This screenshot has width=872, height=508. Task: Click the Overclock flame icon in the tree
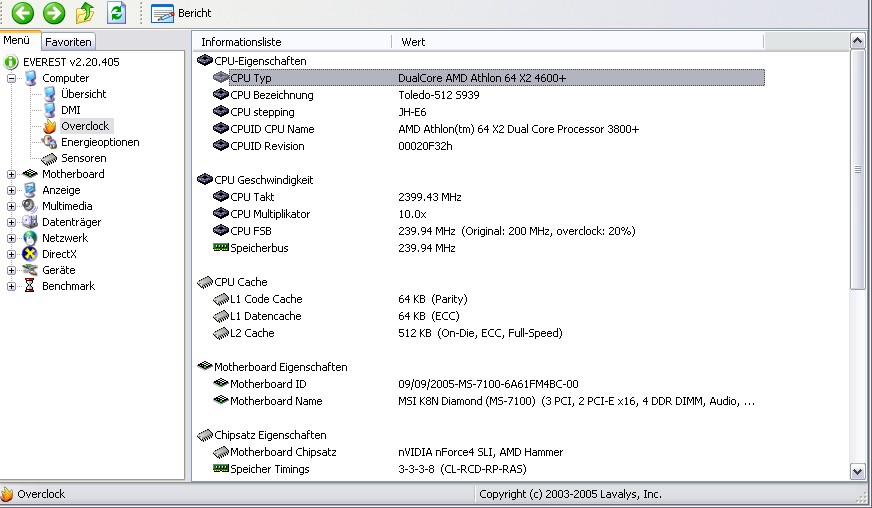tap(50, 126)
